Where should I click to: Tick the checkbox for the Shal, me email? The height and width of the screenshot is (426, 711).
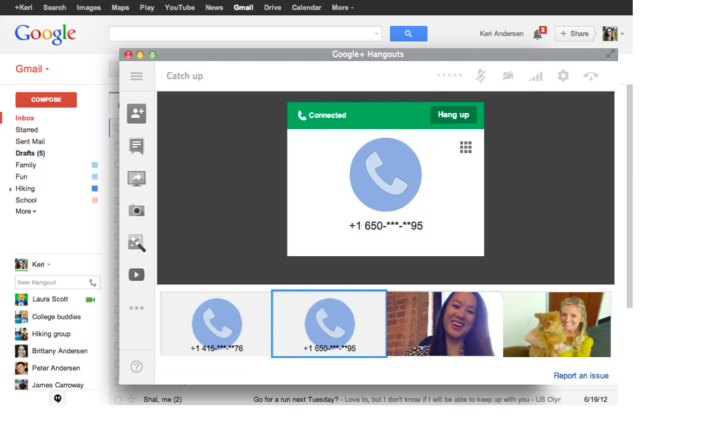tap(118, 400)
